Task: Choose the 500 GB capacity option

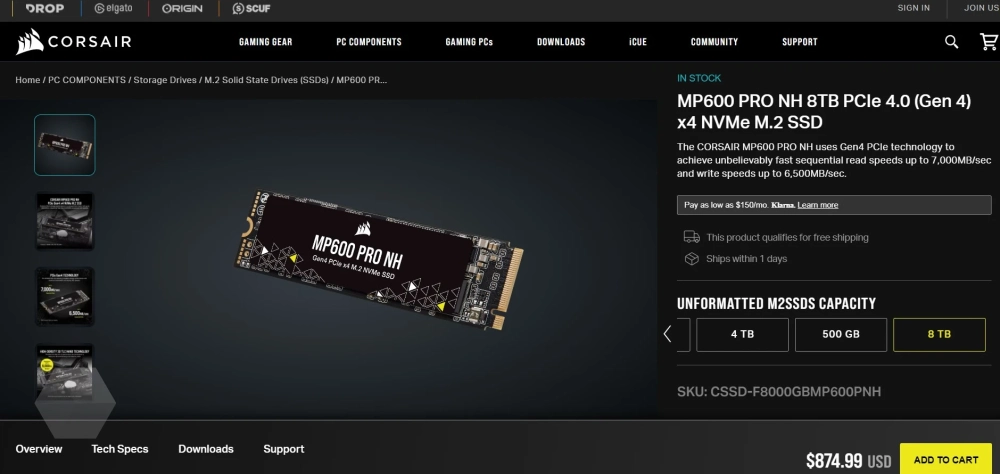Action: pyautogui.click(x=840, y=335)
